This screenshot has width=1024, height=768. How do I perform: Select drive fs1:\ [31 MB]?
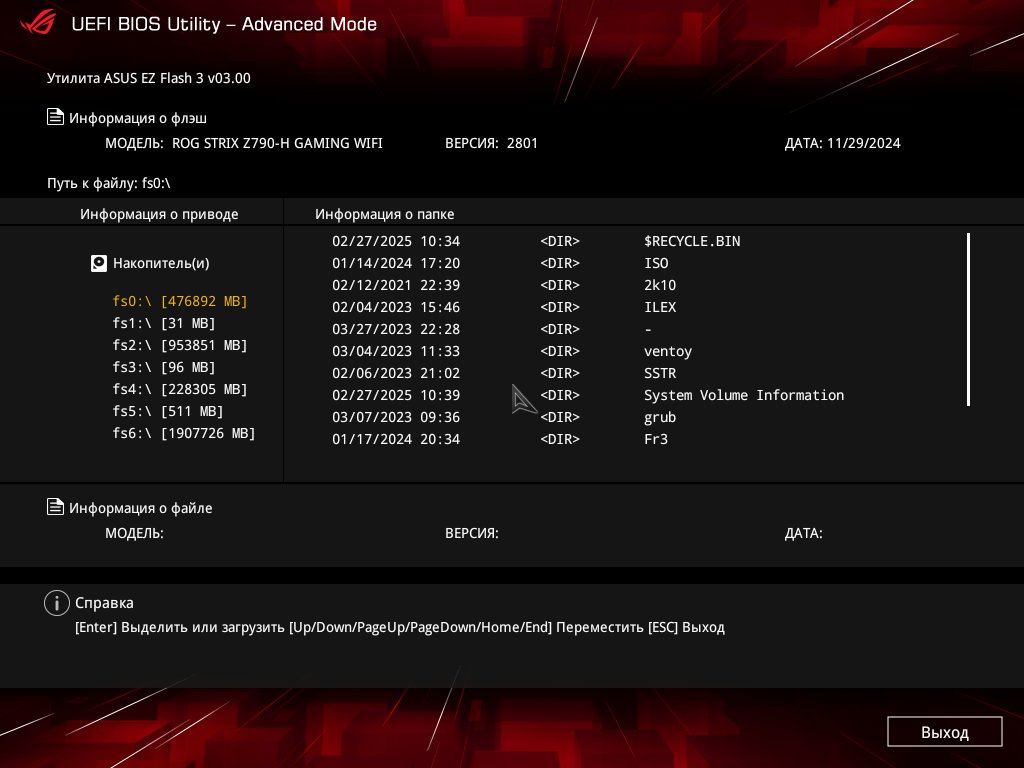tap(164, 323)
